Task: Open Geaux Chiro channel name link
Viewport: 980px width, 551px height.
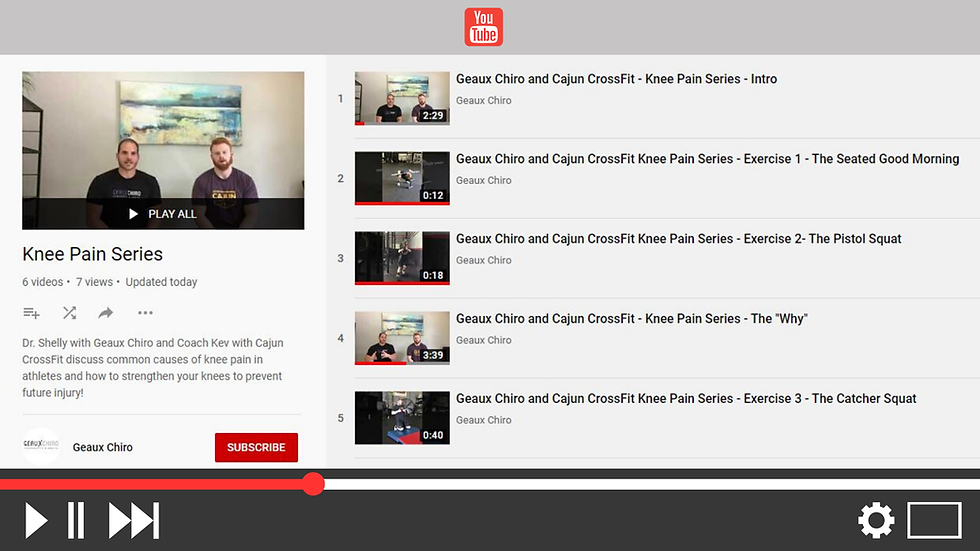Action: [102, 447]
